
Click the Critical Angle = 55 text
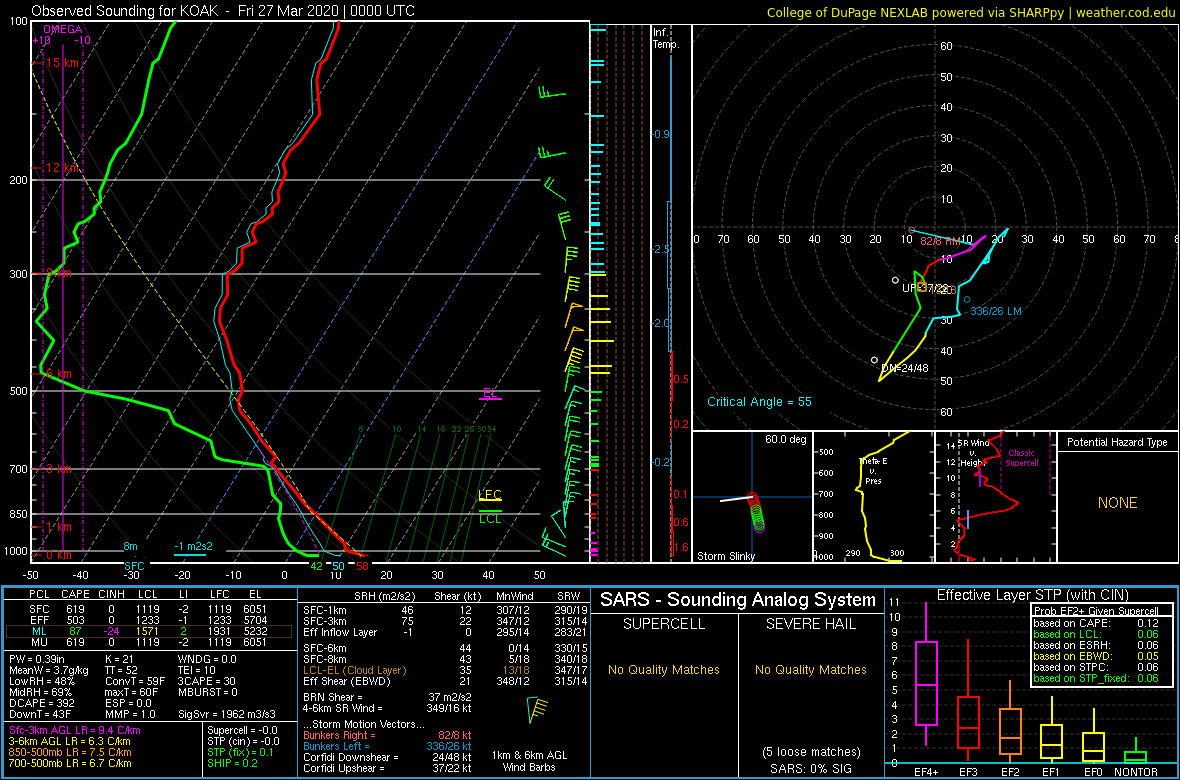pyautogui.click(x=759, y=402)
